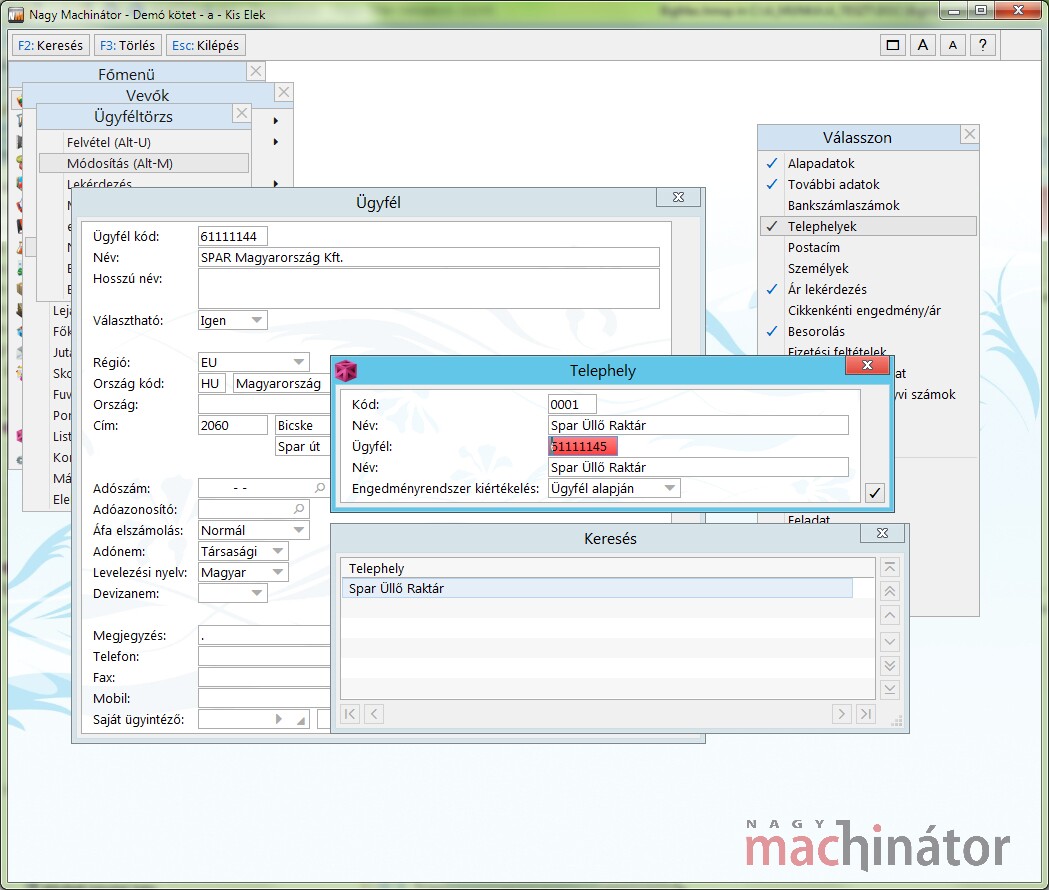Expand submenu arrow next to Felvétel
Screen dimensions: 1049x890
tap(276, 142)
